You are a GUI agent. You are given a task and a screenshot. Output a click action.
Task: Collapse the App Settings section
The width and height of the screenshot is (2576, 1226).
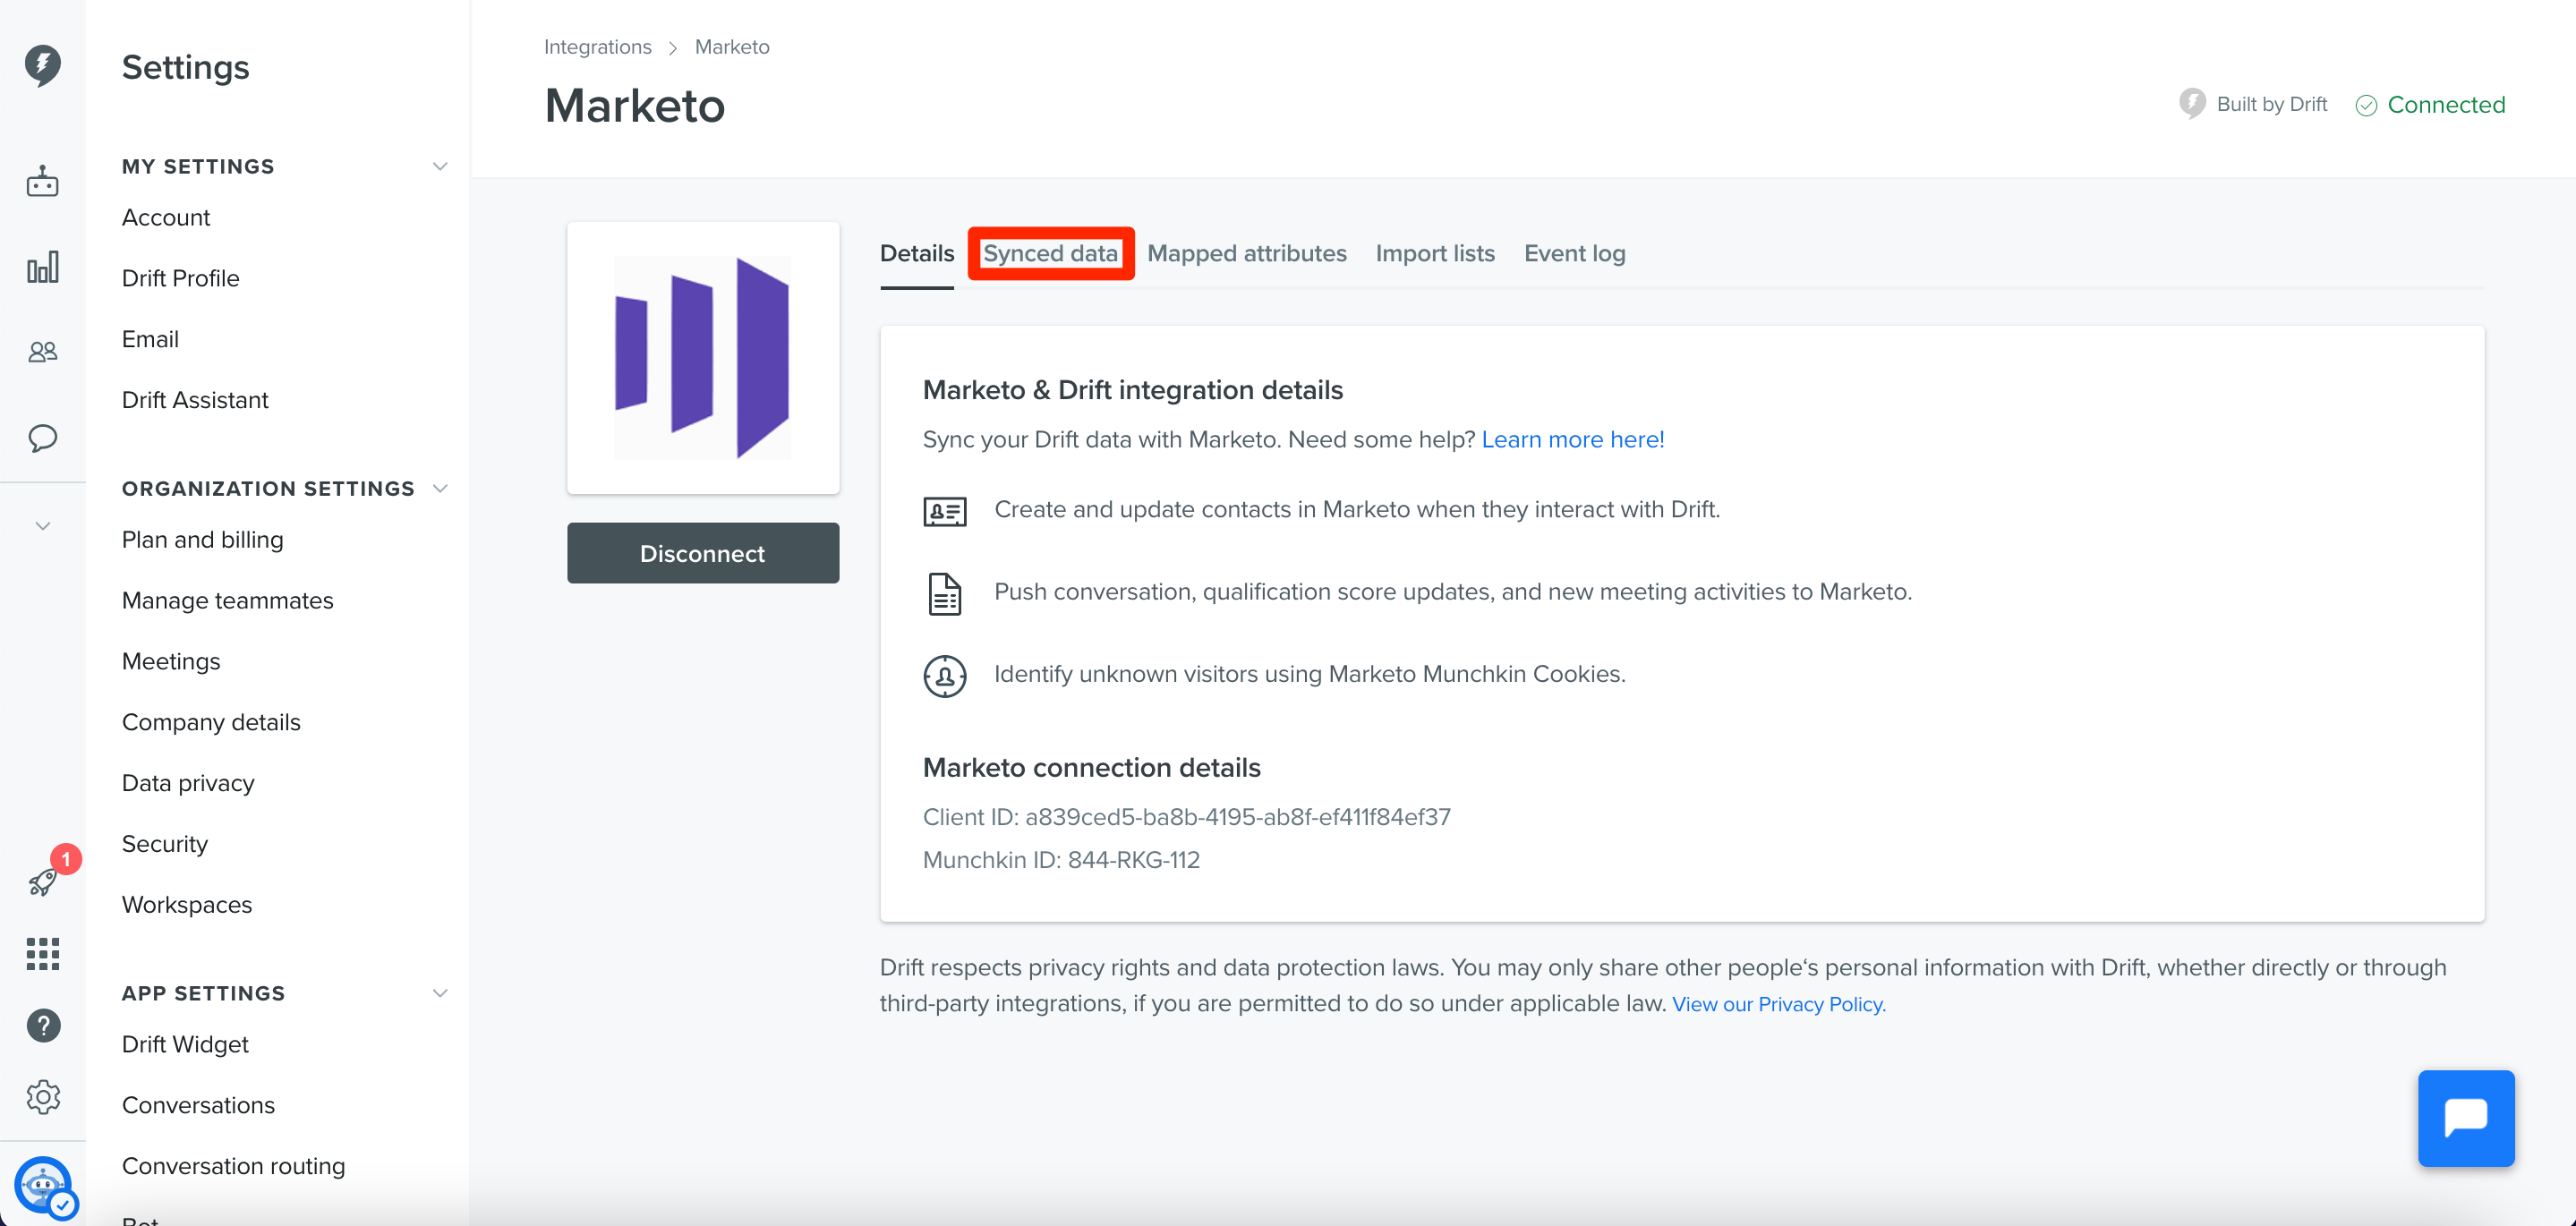coord(439,993)
